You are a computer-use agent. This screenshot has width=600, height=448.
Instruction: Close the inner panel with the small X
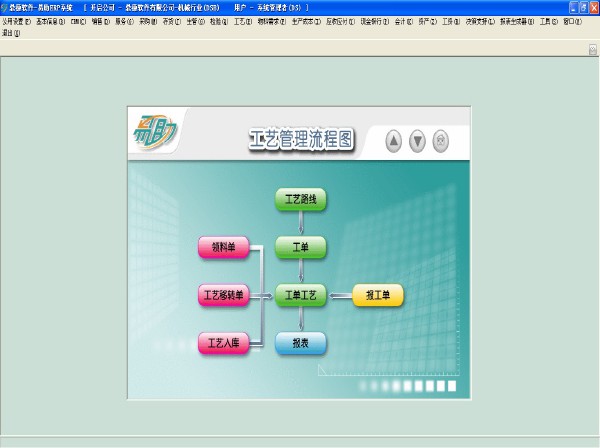pyautogui.click(x=592, y=49)
